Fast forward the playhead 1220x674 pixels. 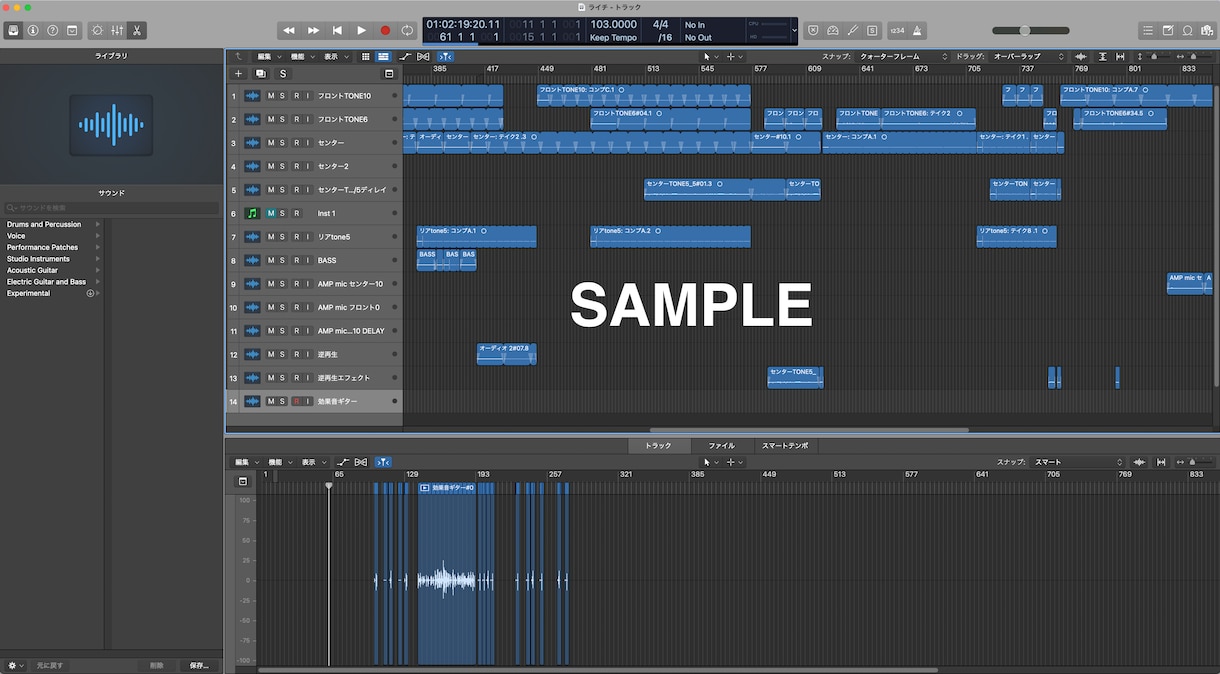(313, 30)
